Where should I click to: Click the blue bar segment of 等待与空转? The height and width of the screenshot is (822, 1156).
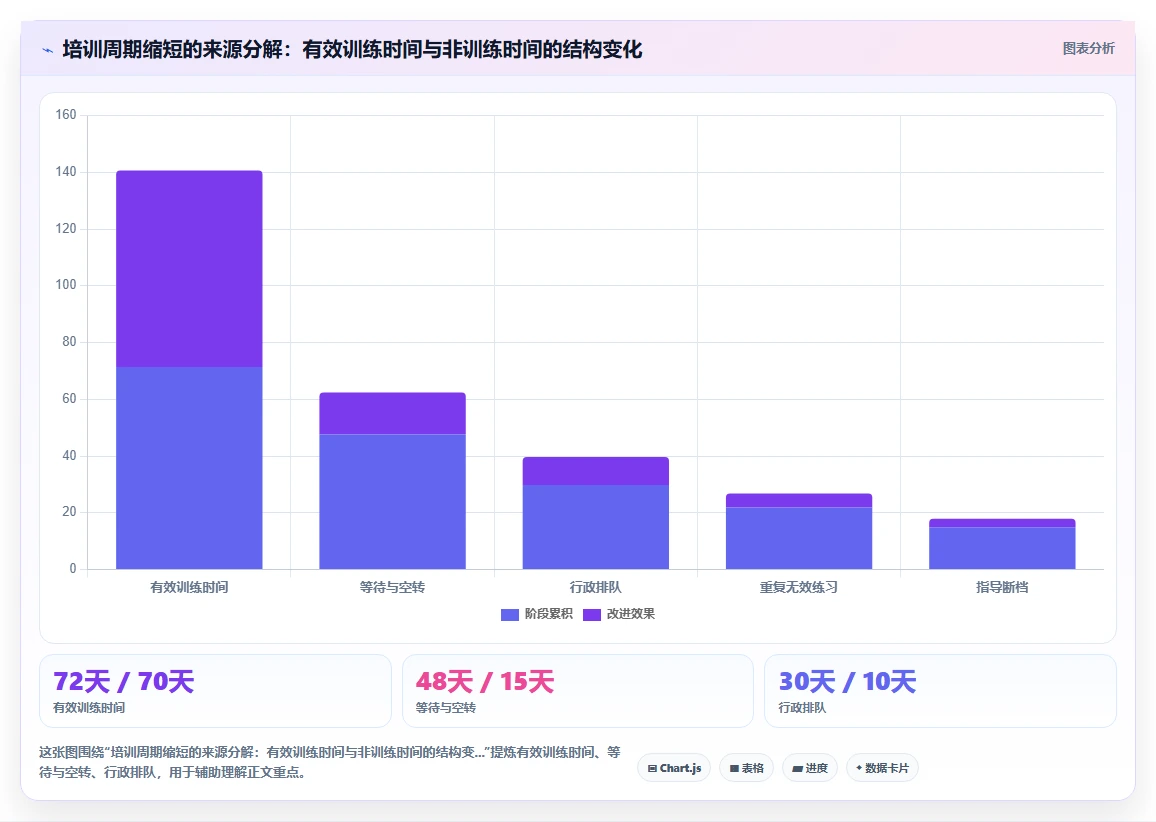pyautogui.click(x=392, y=501)
